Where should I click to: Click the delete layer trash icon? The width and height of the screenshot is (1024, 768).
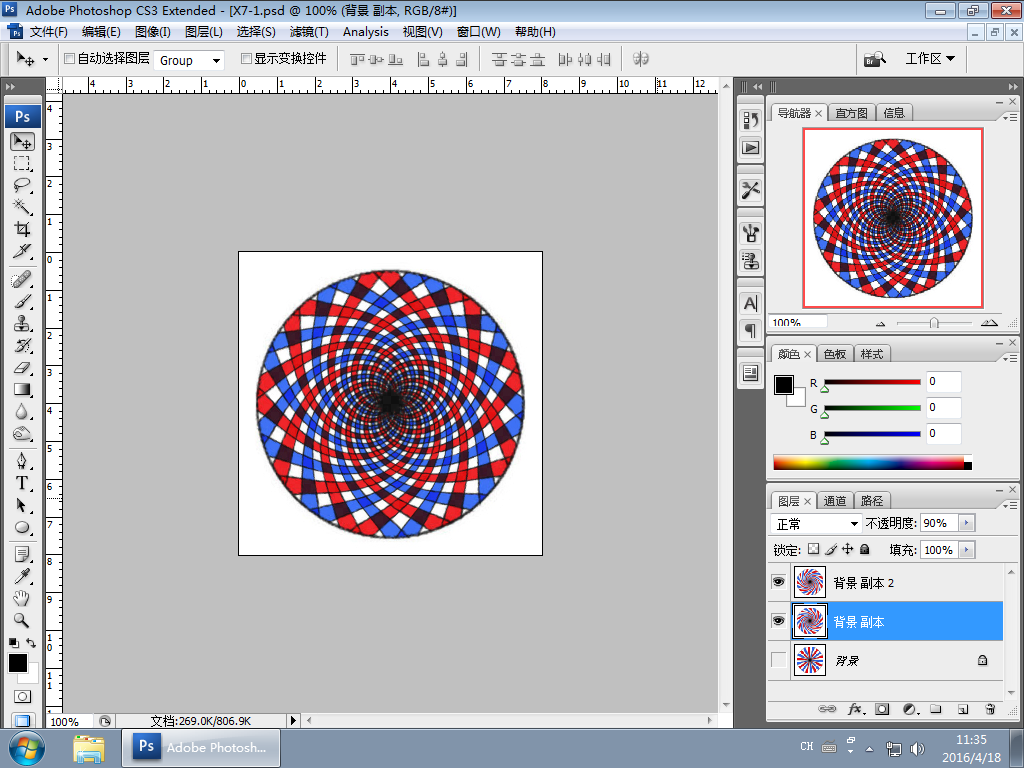click(x=990, y=709)
